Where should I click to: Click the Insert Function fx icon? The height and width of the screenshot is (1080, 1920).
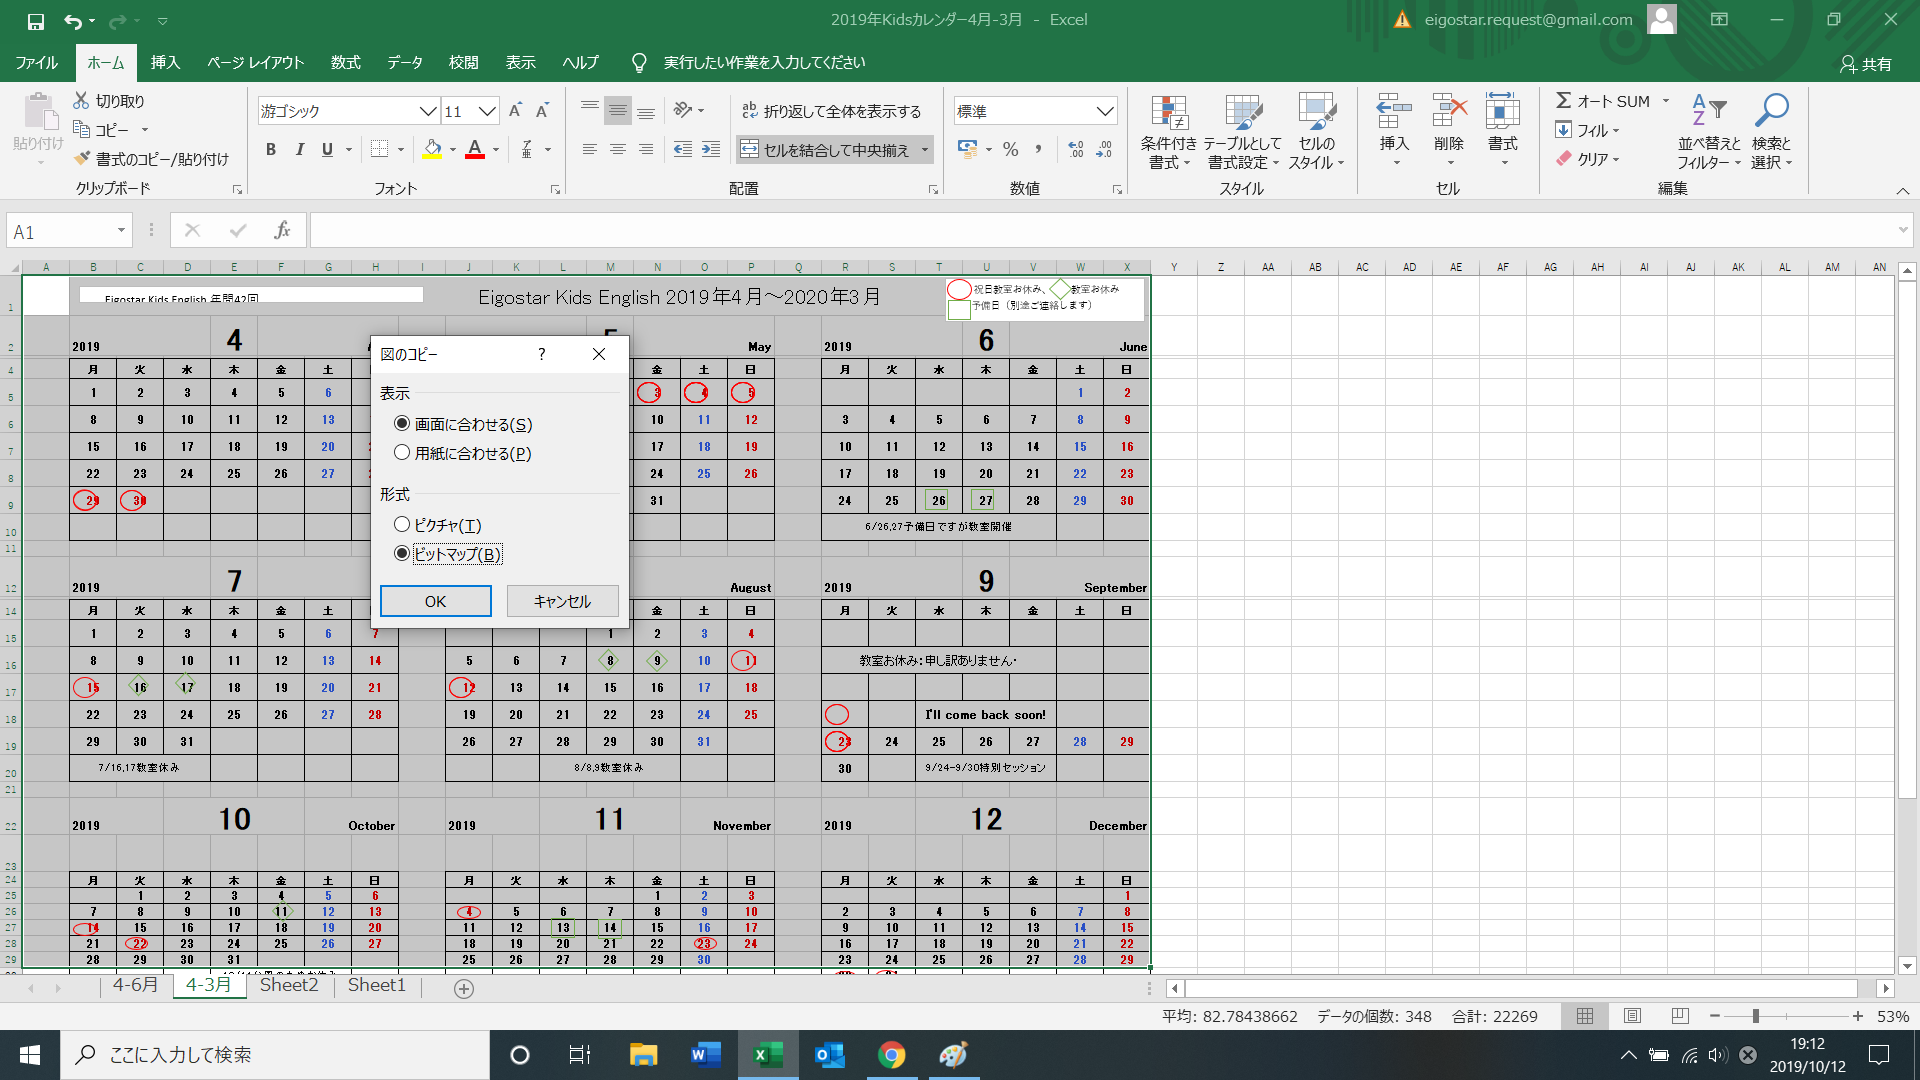point(282,231)
